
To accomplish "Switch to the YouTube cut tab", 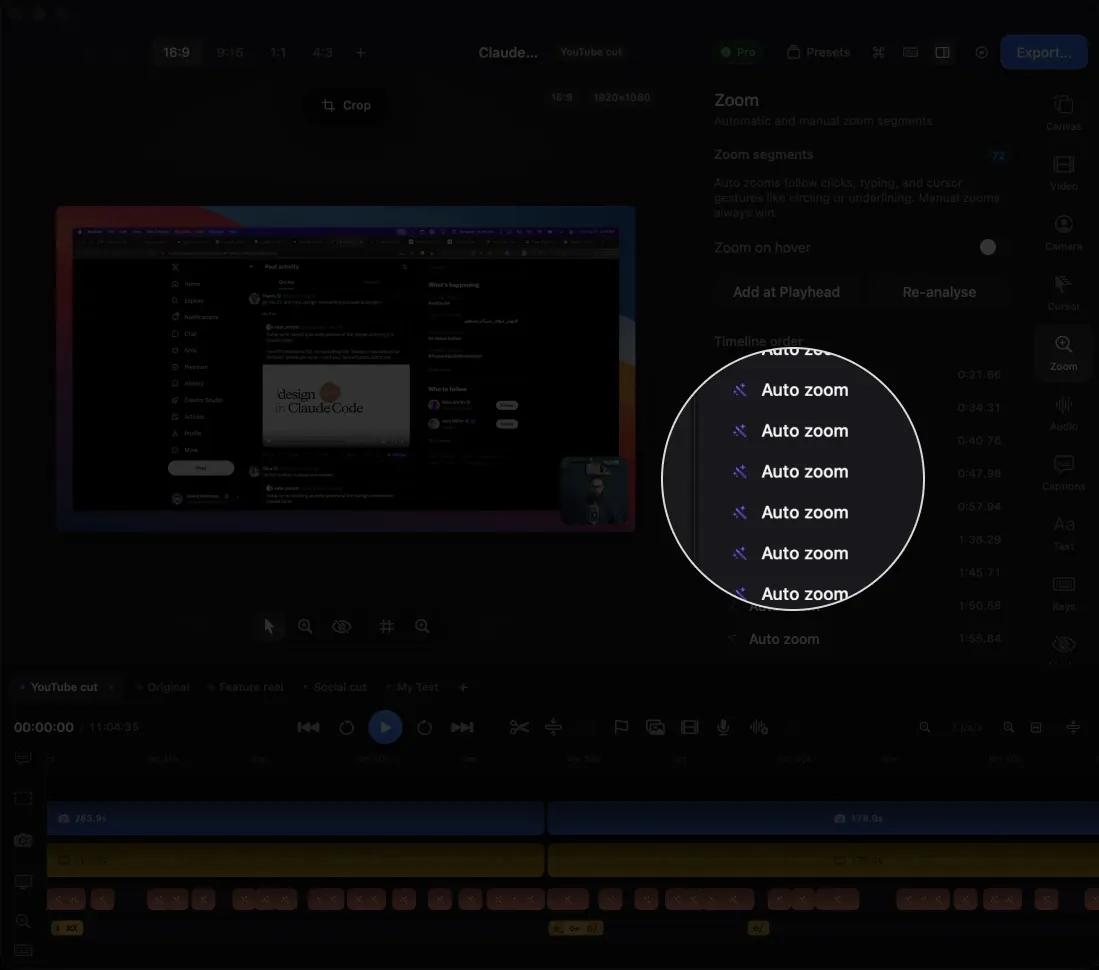I will [x=64, y=687].
